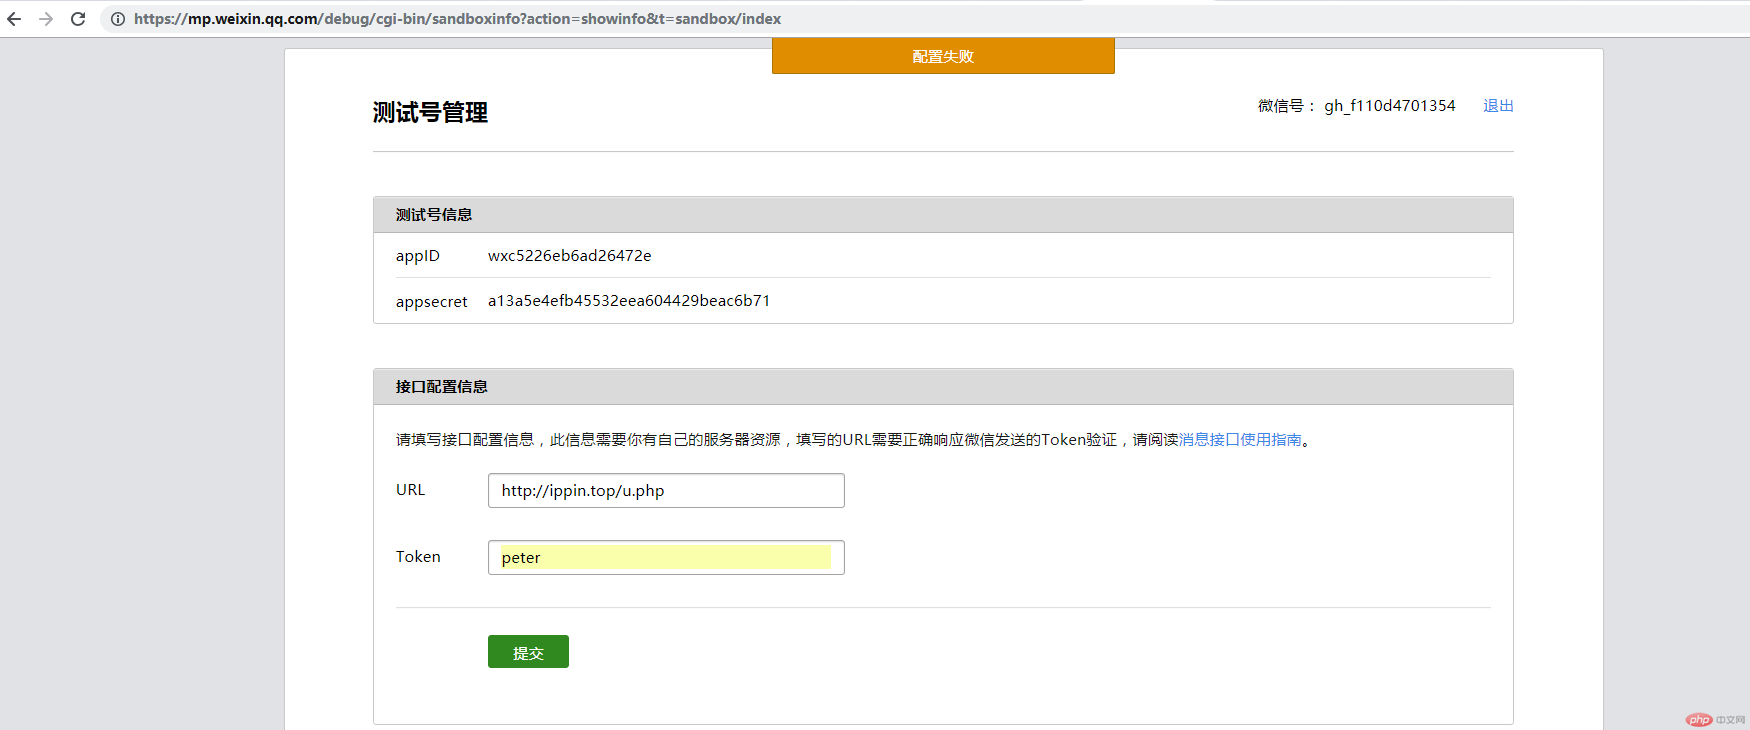Go back with browser back arrow
The width and height of the screenshot is (1750, 730).
[x=14, y=19]
